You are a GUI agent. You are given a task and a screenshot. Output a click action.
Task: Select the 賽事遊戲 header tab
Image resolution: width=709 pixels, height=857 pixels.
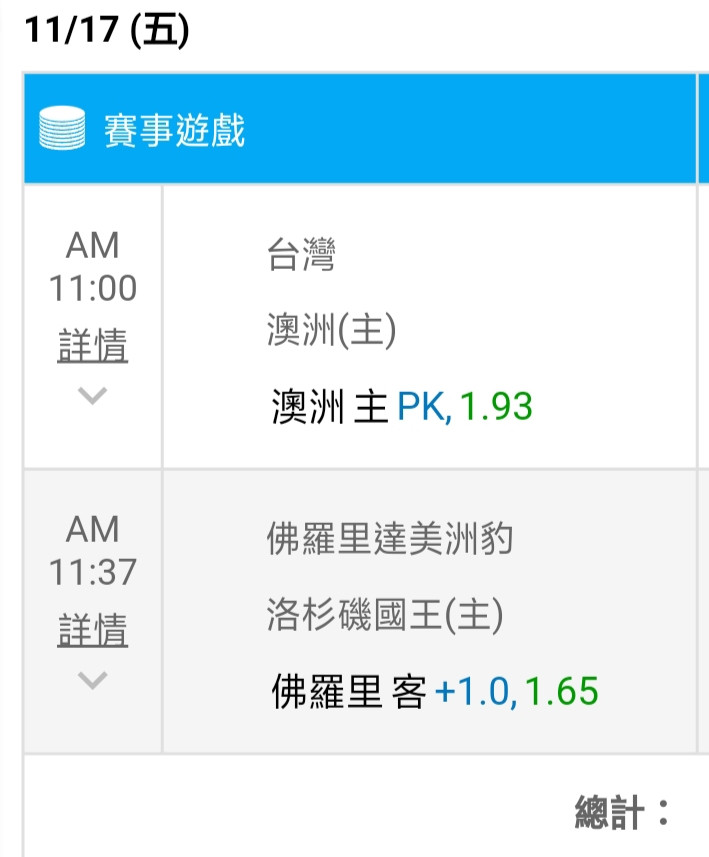click(x=174, y=130)
